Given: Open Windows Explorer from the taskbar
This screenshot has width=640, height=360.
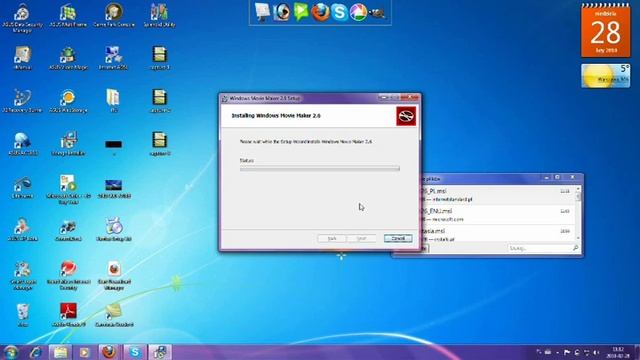Looking at the screenshot, I should point(60,352).
